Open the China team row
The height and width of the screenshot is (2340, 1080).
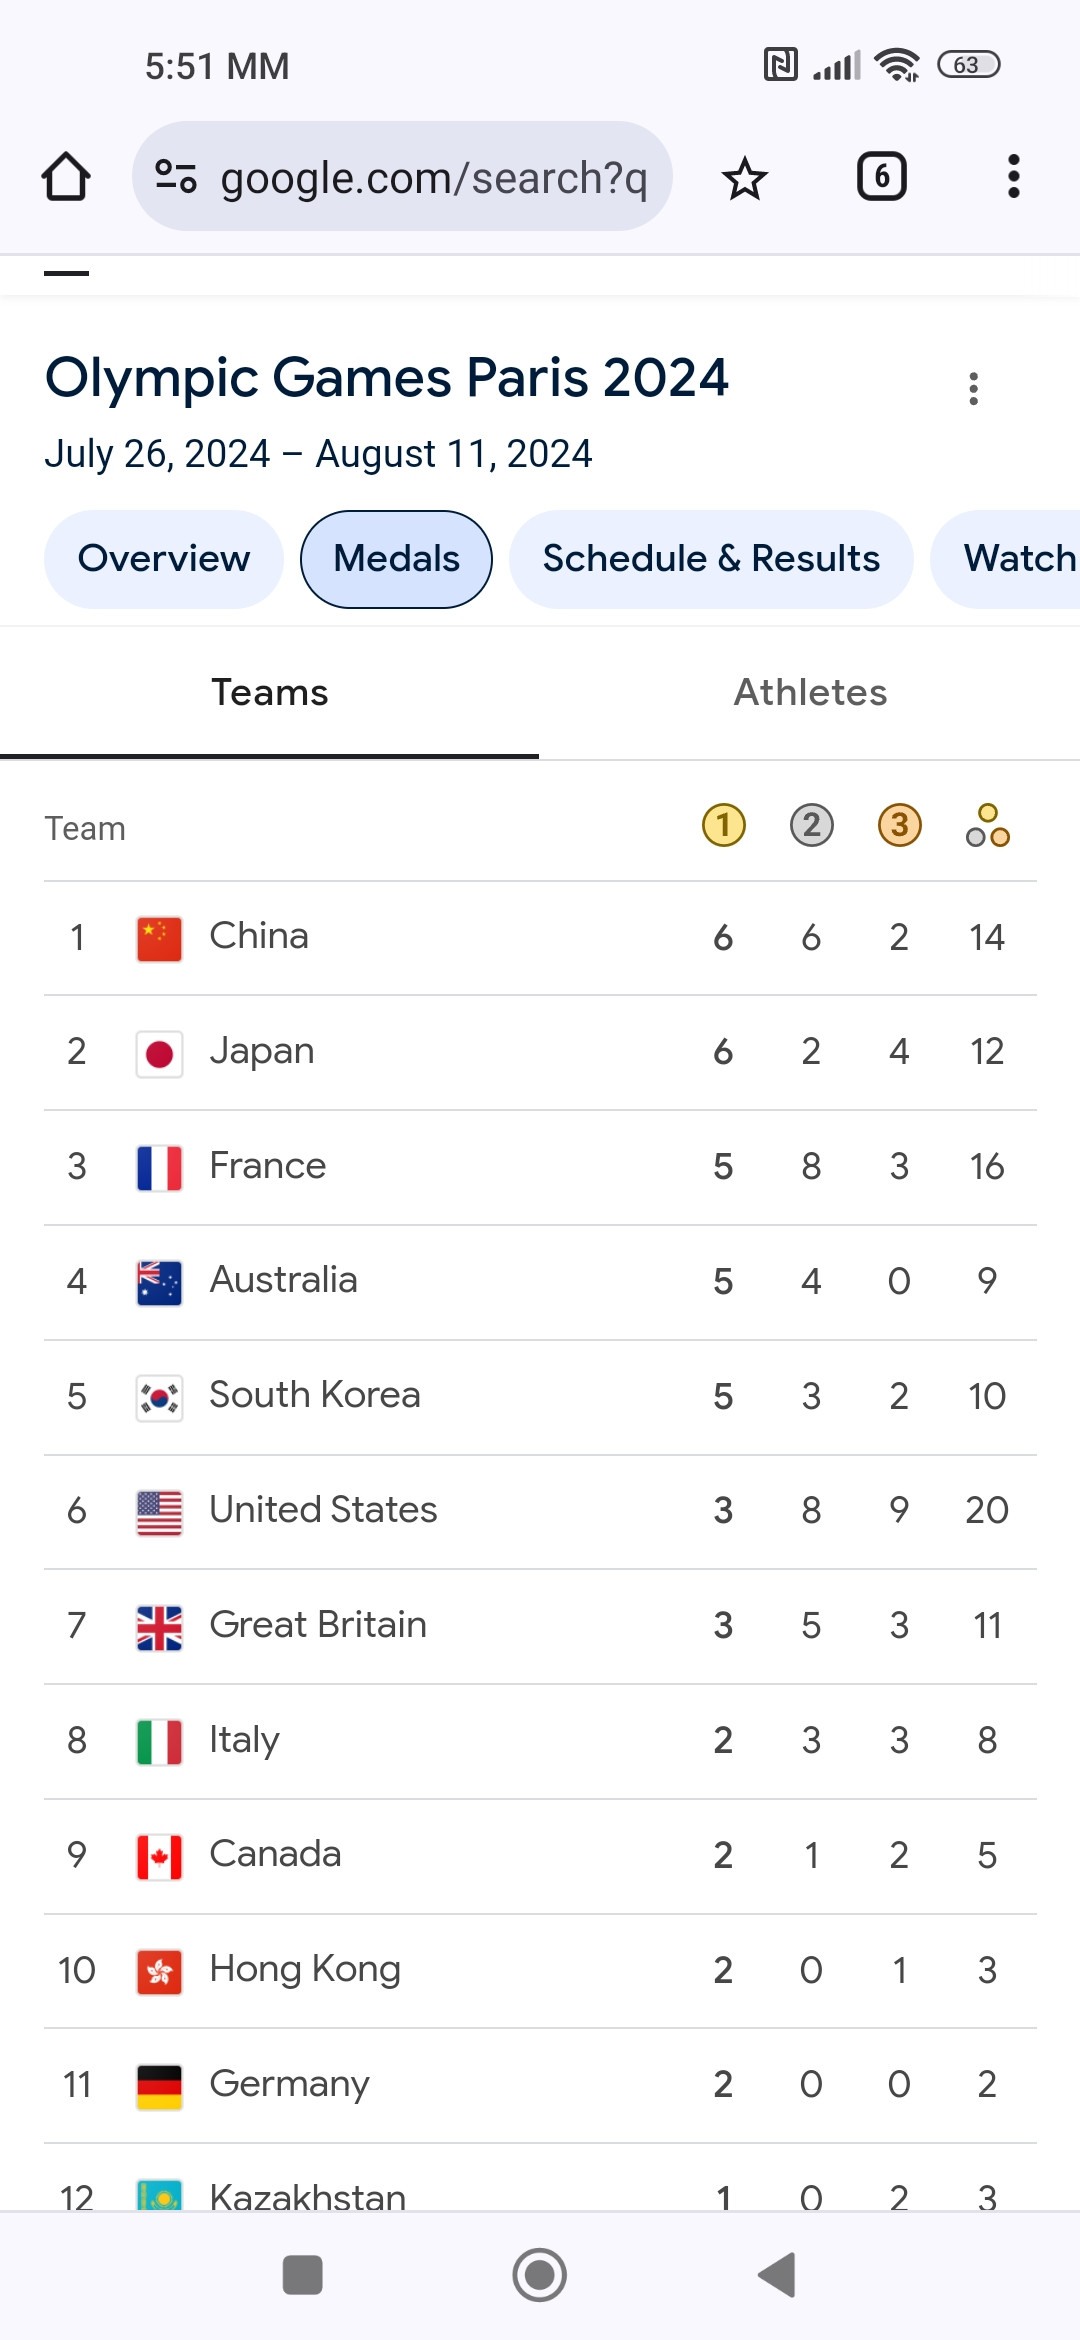pos(540,938)
